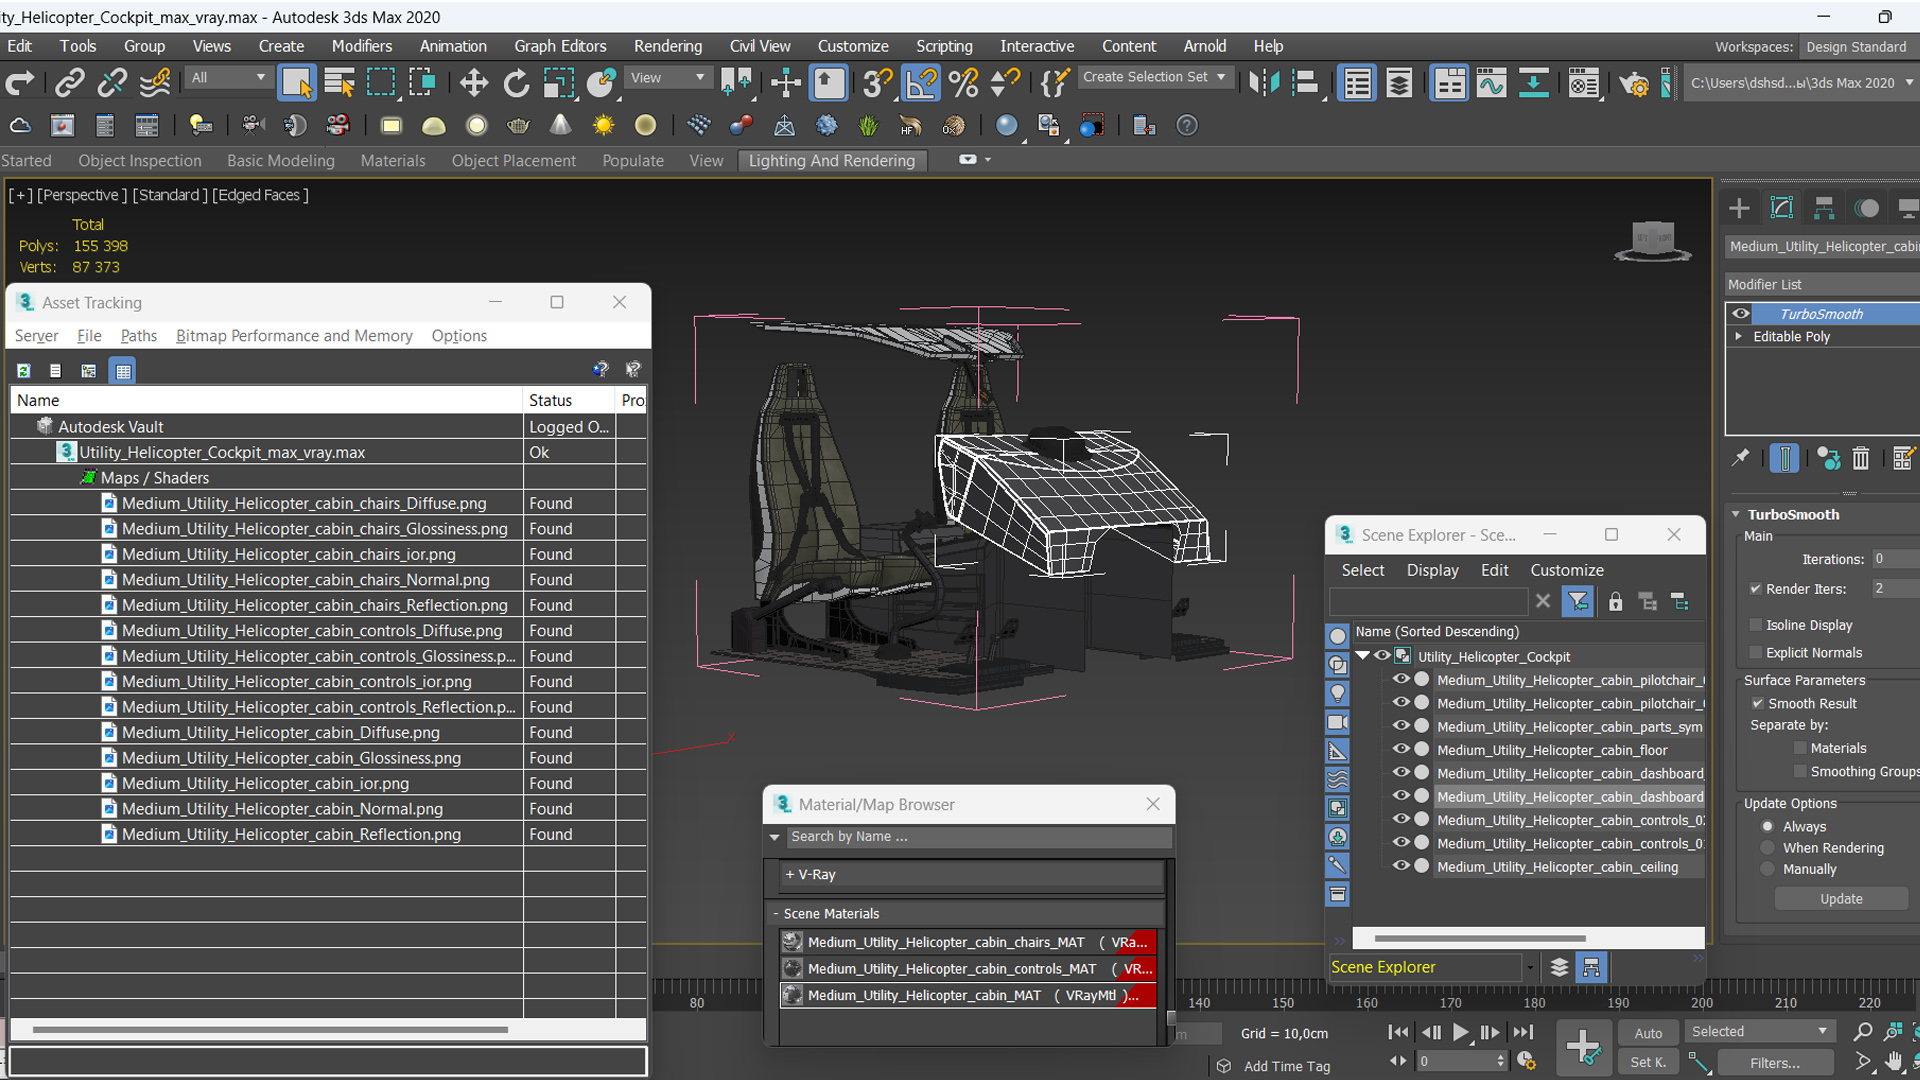The image size is (1920, 1080).
Task: Click the Zoom magnifier viewport control
Action: [x=1863, y=1031]
